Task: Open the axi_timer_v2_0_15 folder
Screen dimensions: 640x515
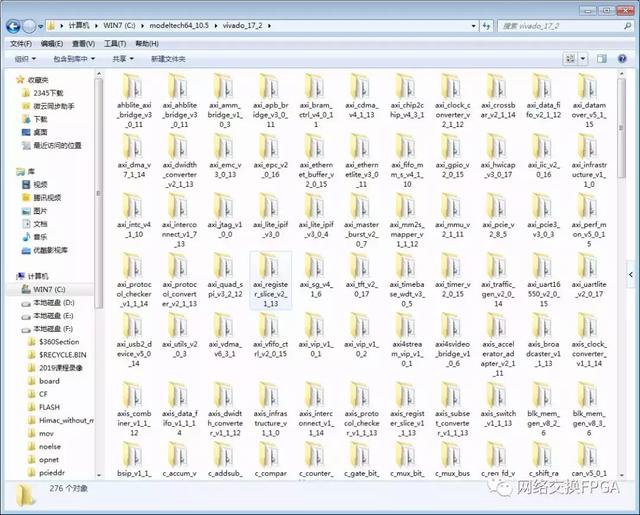Action: point(452,276)
